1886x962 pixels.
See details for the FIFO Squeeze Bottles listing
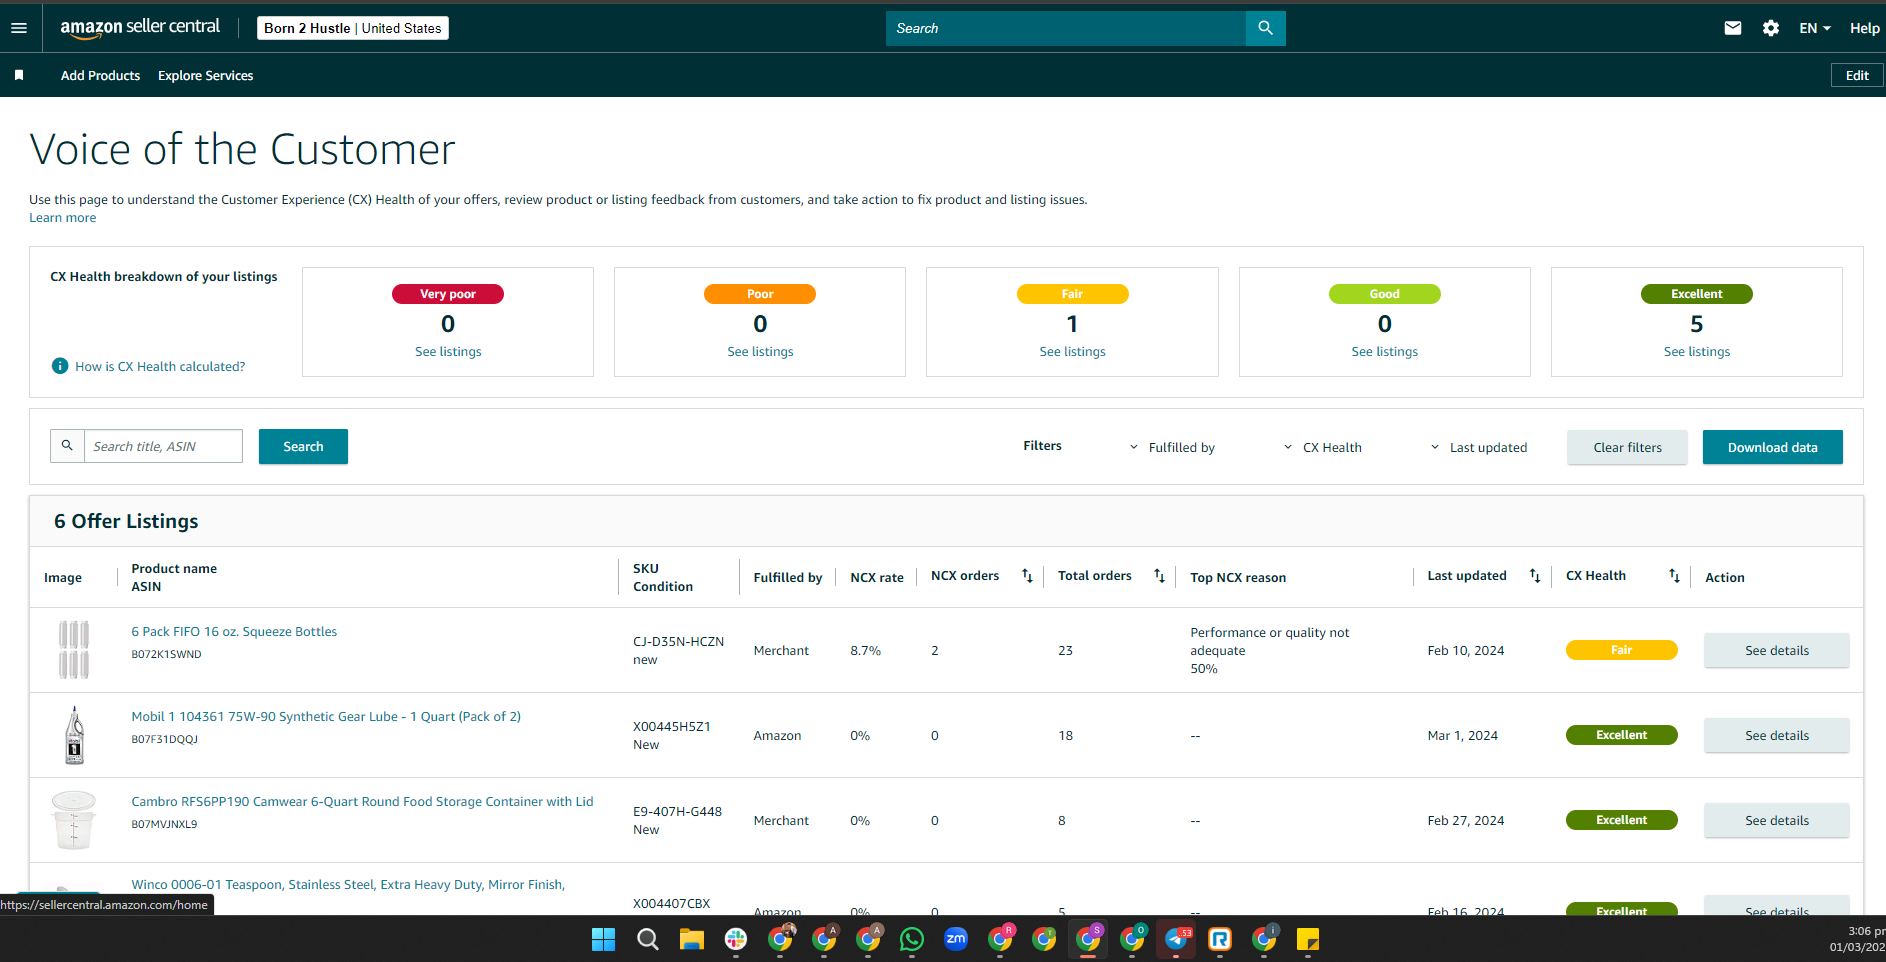1776,650
